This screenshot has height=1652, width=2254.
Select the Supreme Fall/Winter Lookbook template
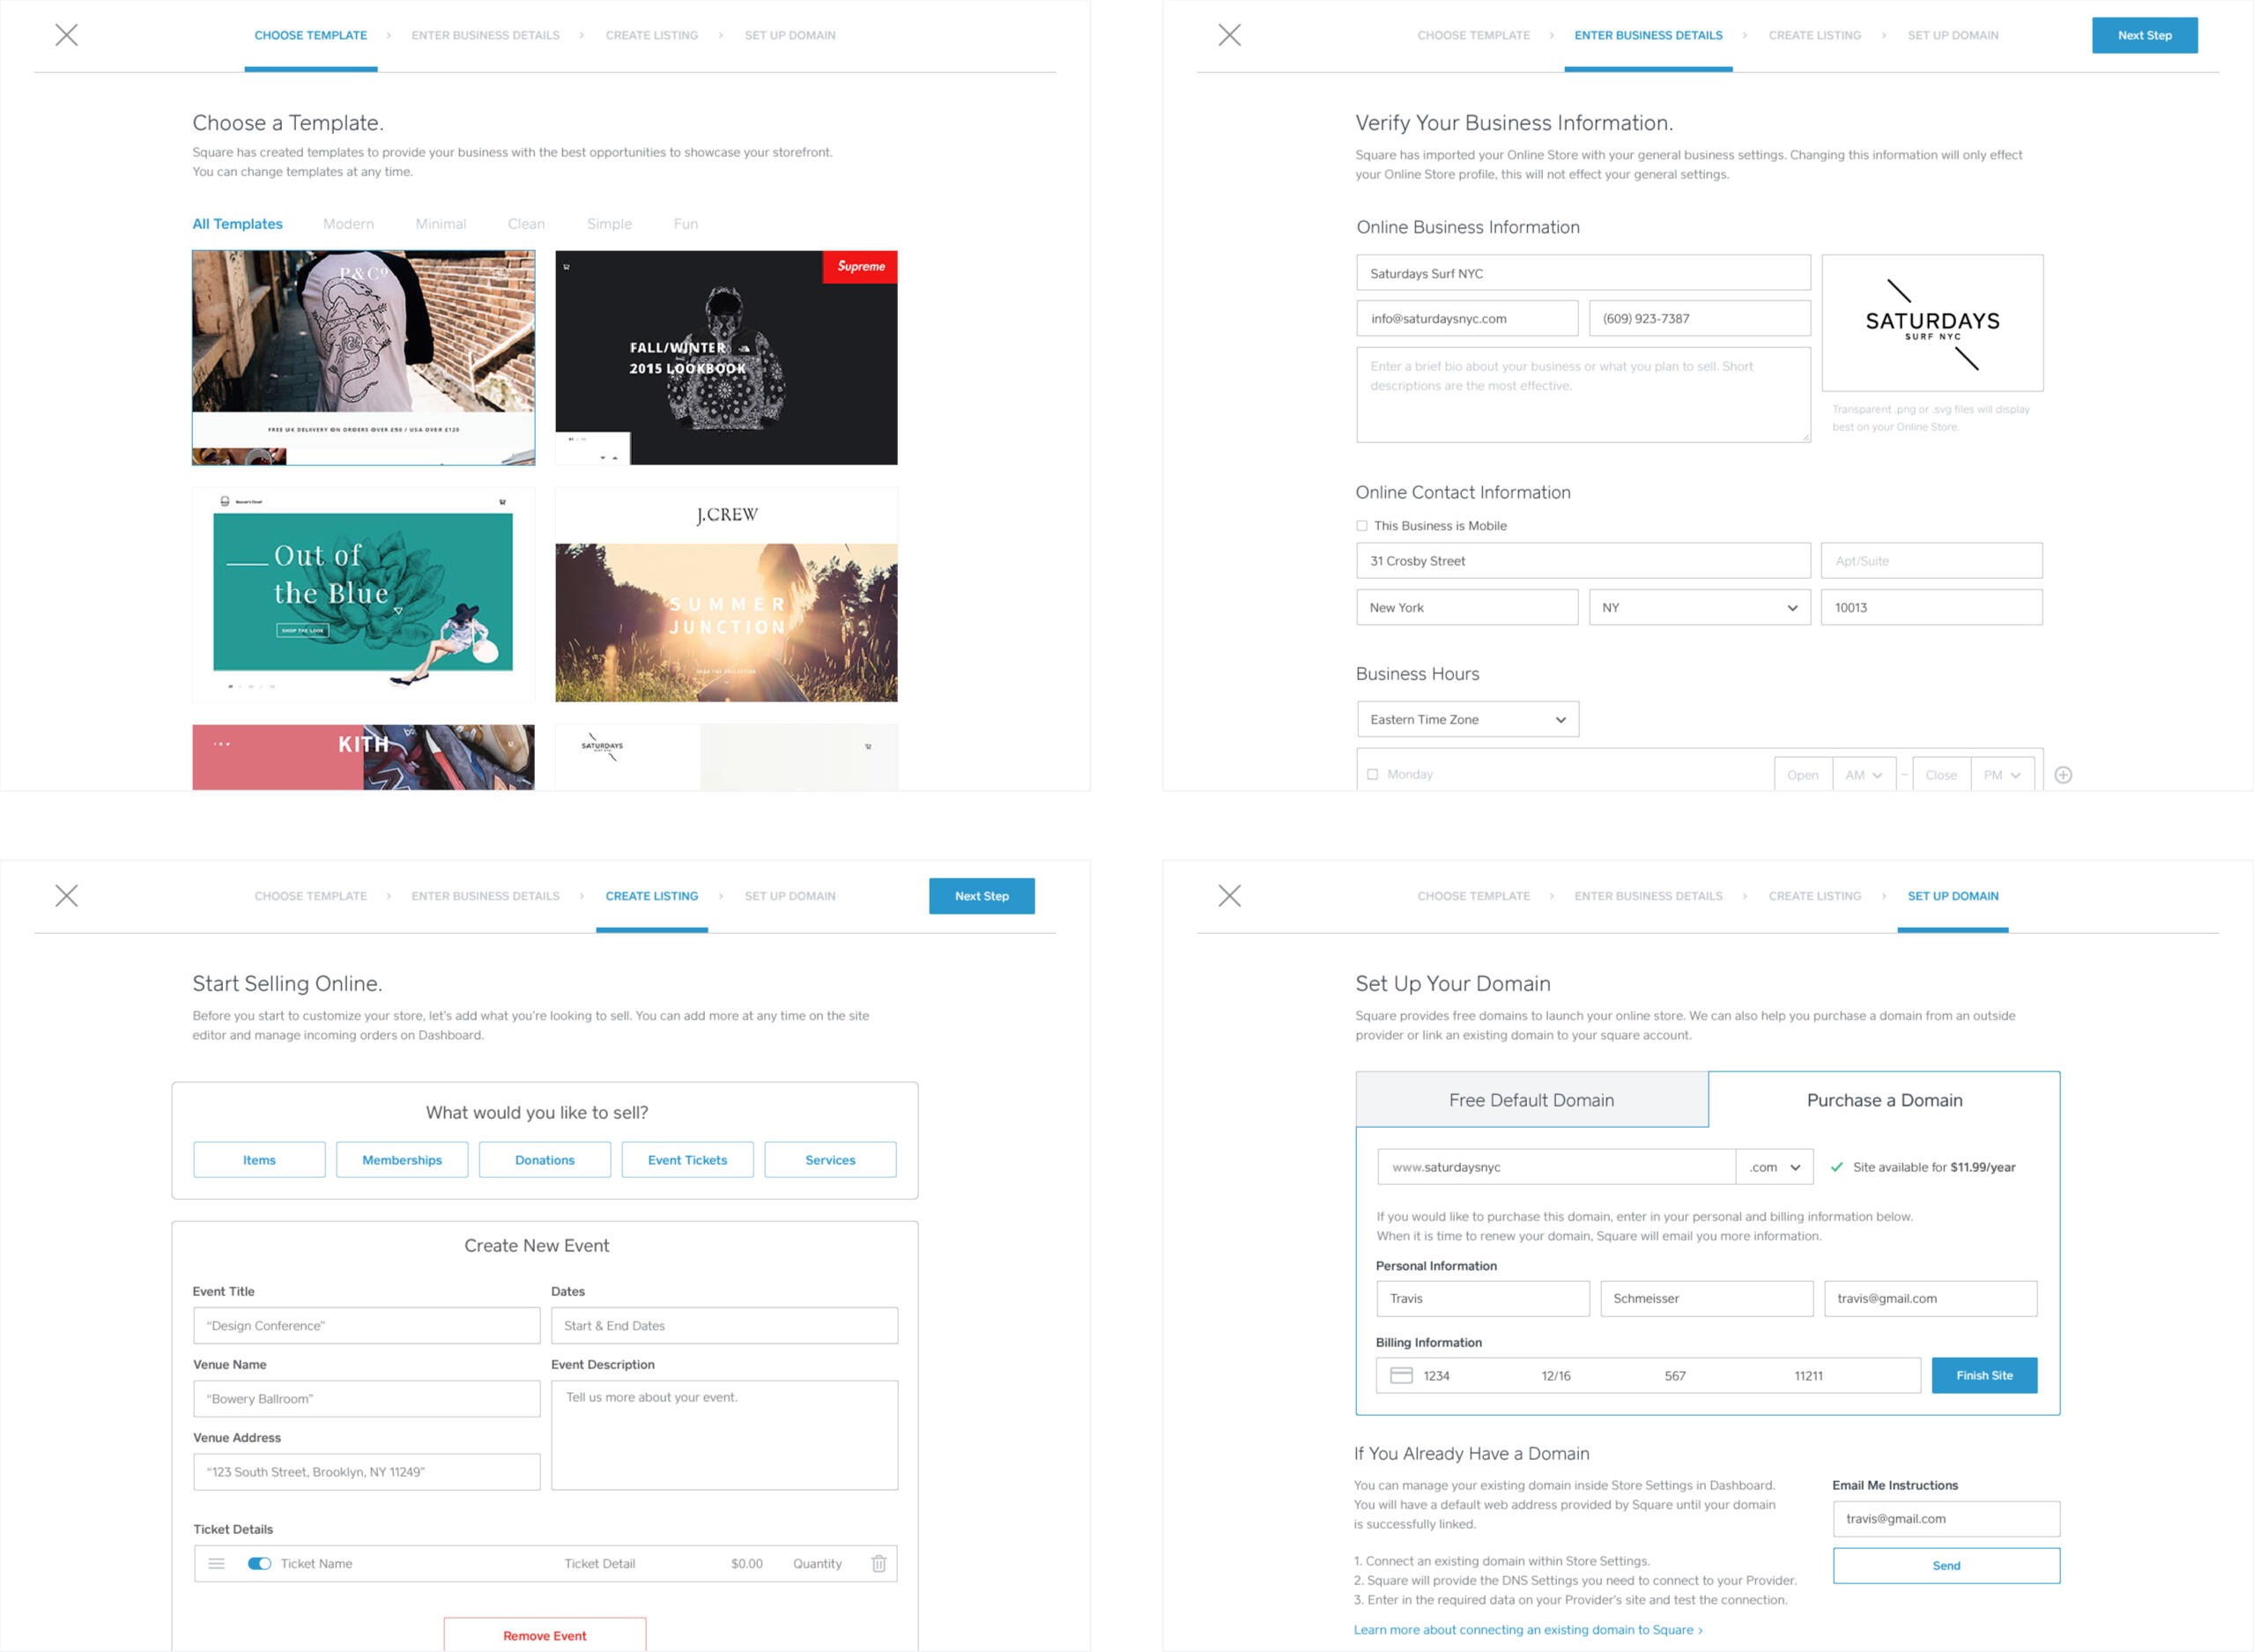(x=726, y=357)
